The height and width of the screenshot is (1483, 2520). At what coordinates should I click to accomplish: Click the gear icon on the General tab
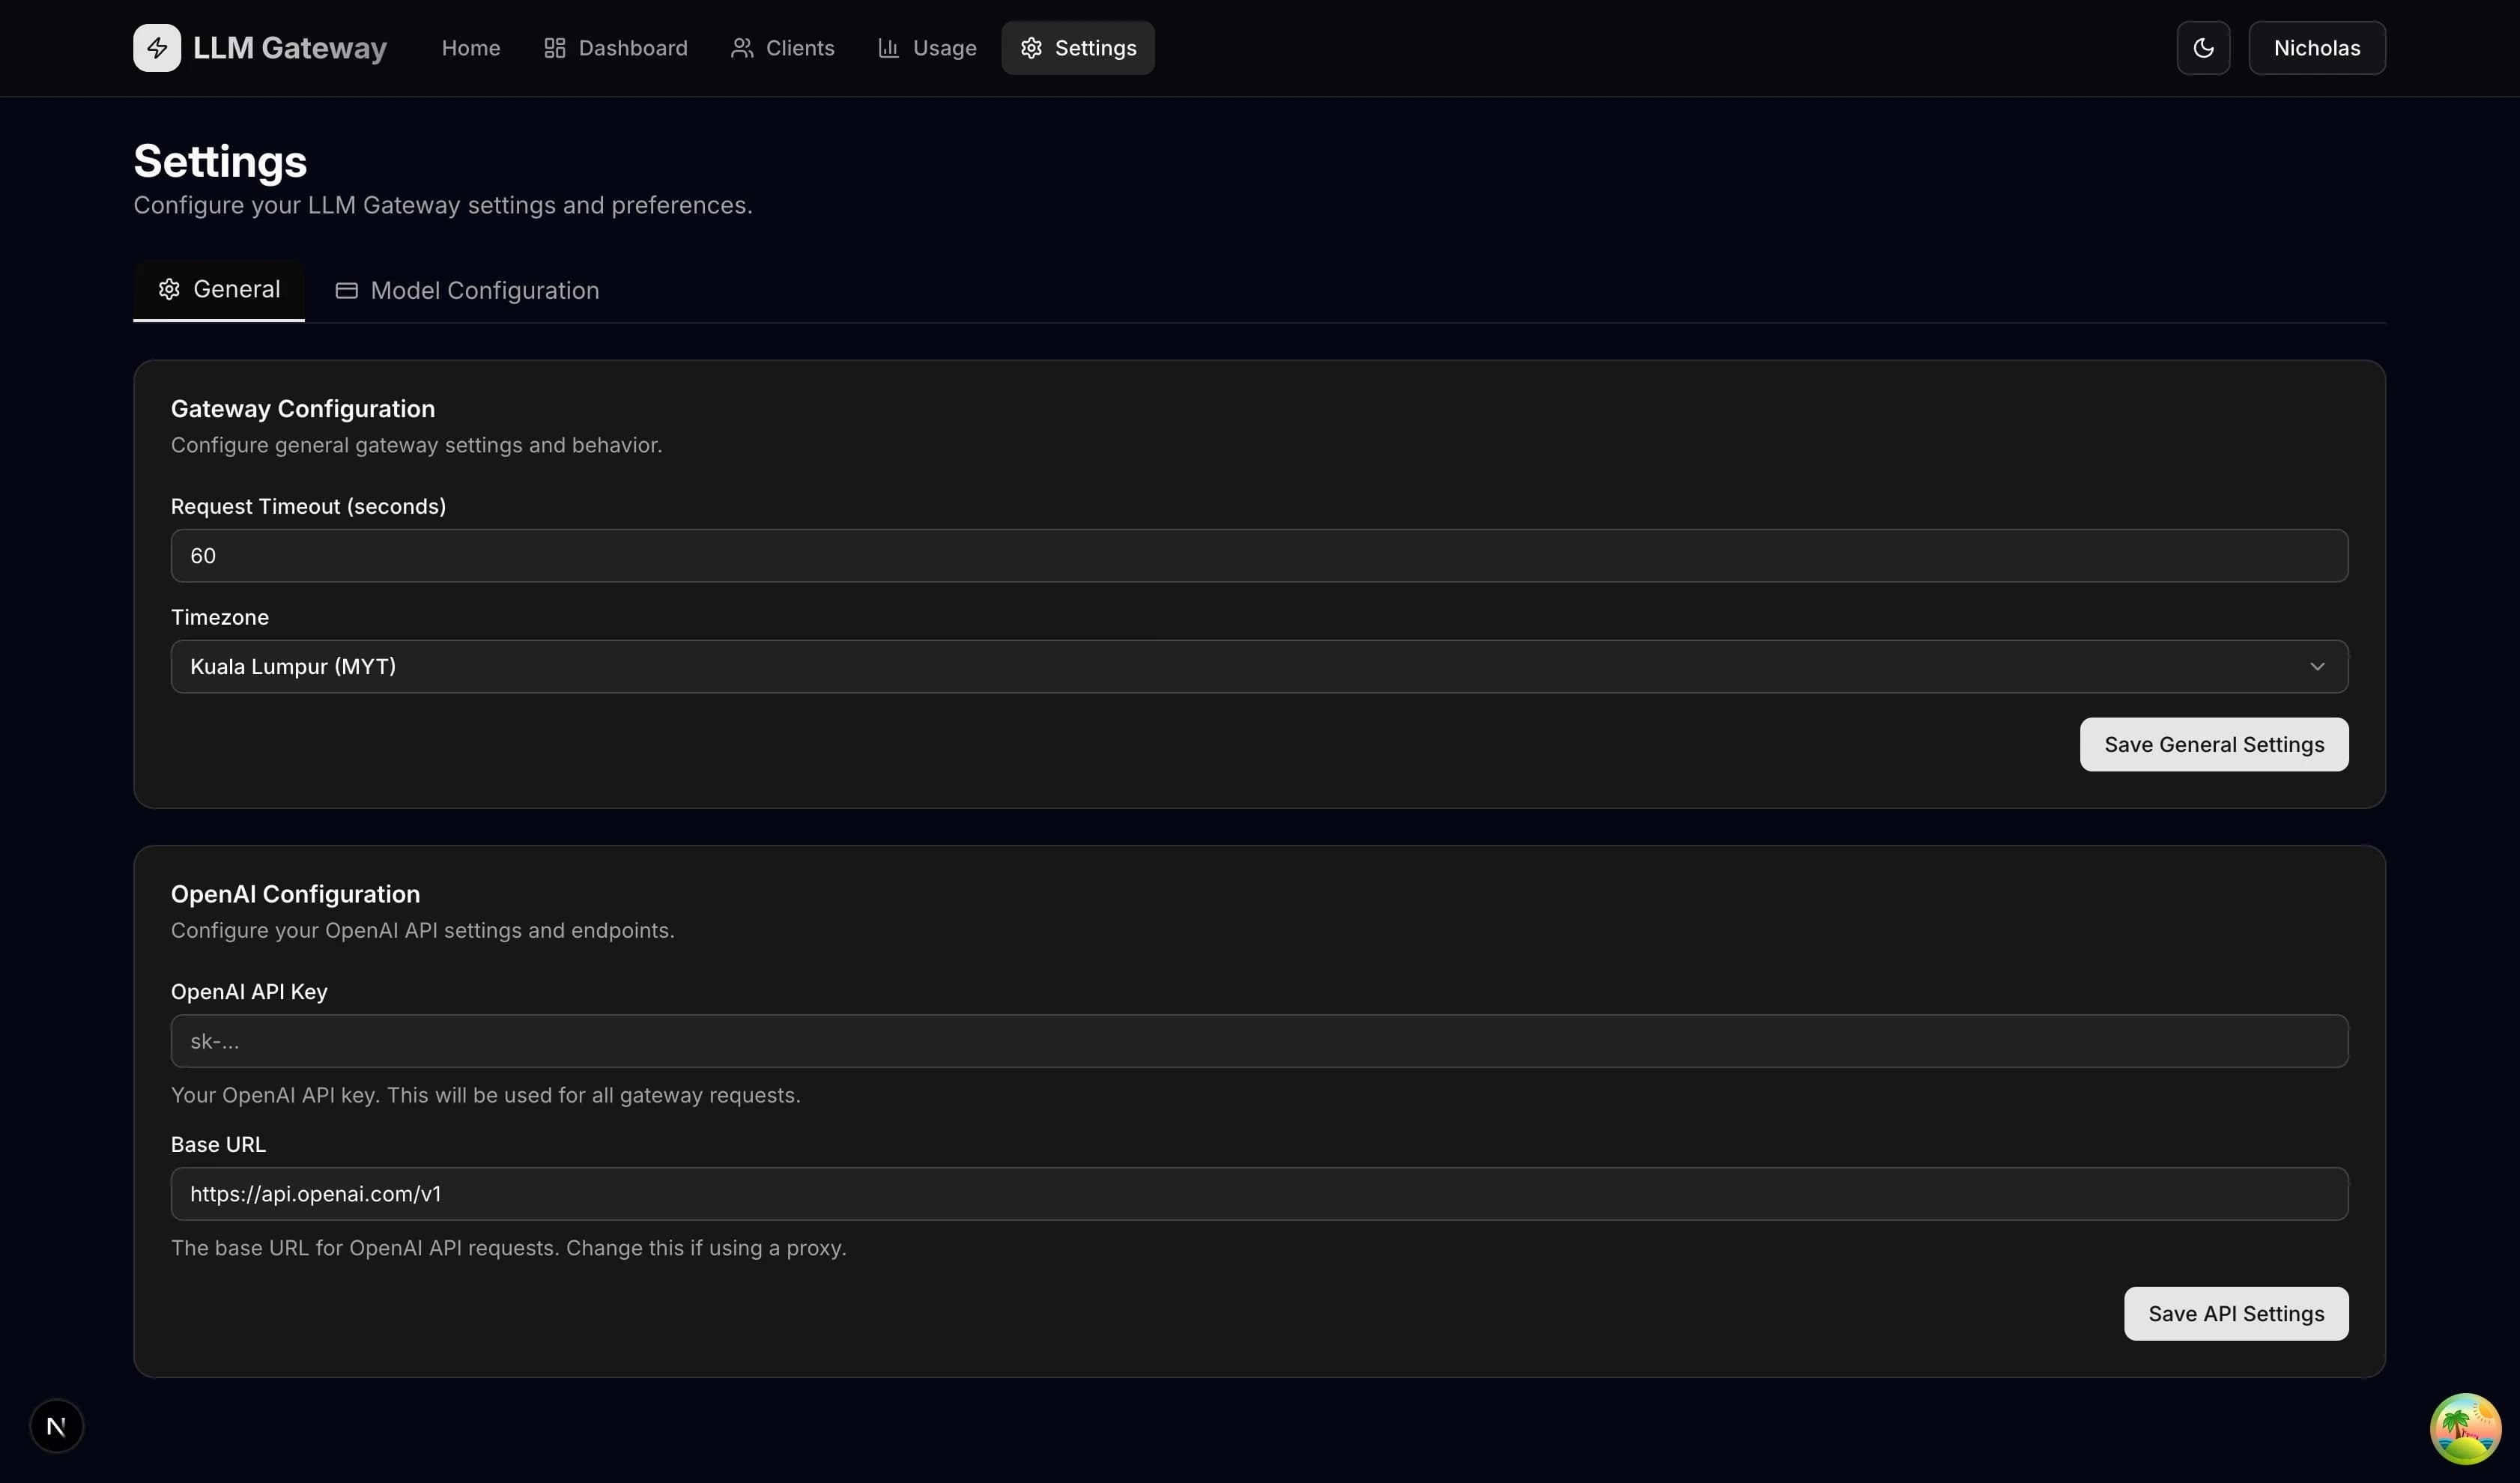tap(169, 289)
